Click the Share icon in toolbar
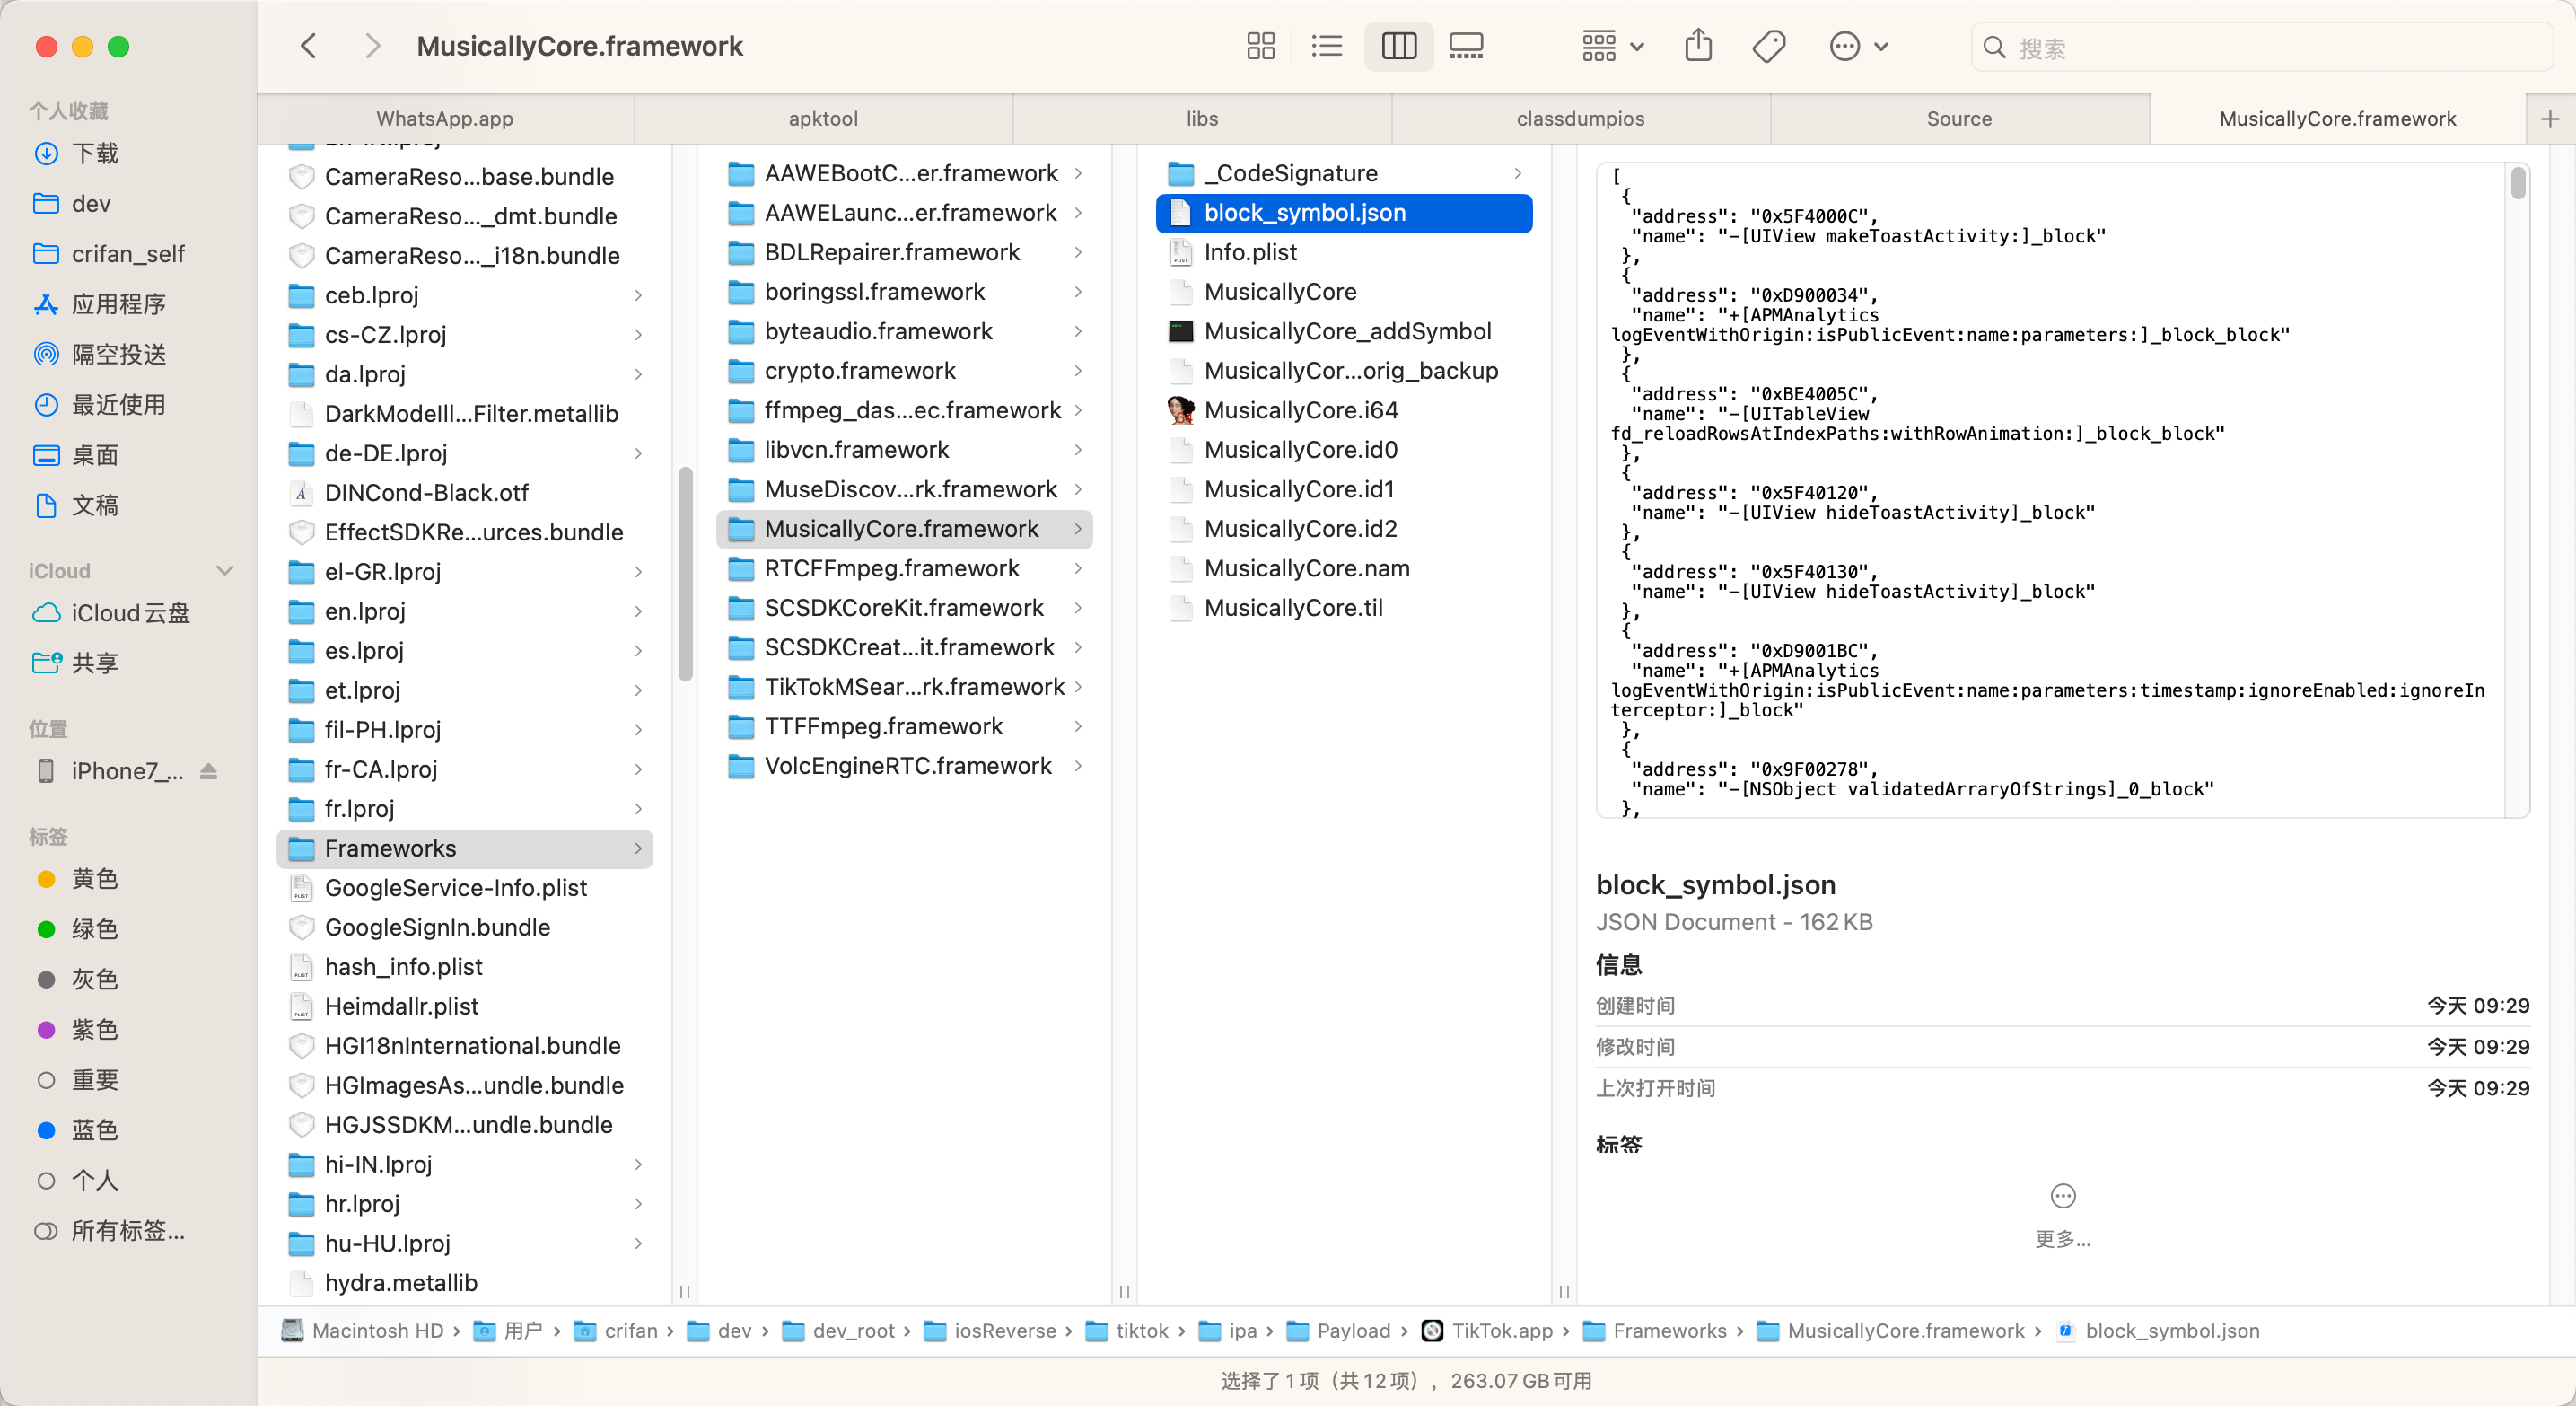Viewport: 2576px width, 1406px height. click(x=1698, y=46)
